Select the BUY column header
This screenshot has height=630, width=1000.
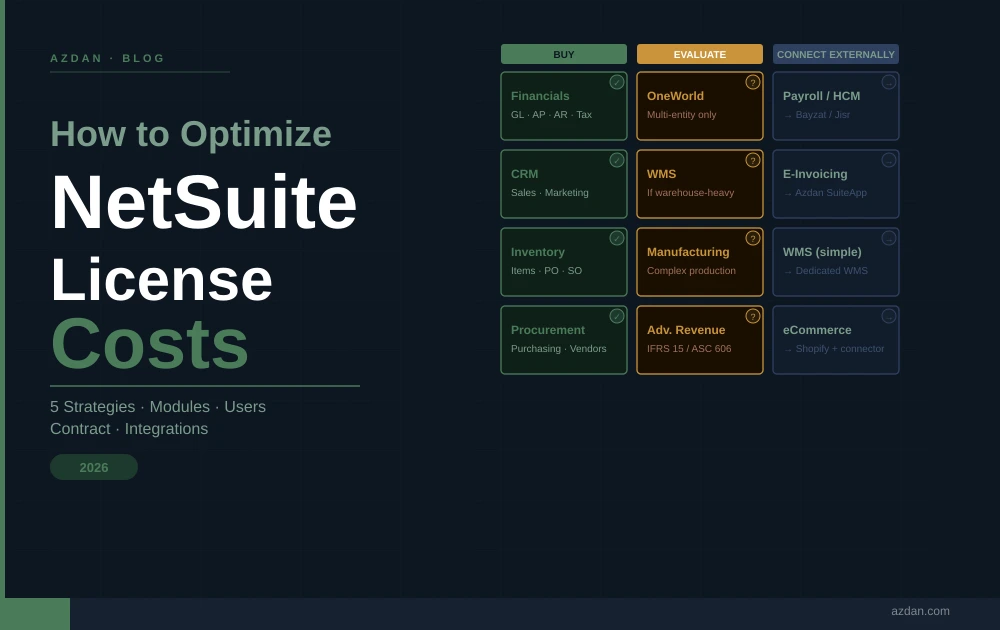564,54
